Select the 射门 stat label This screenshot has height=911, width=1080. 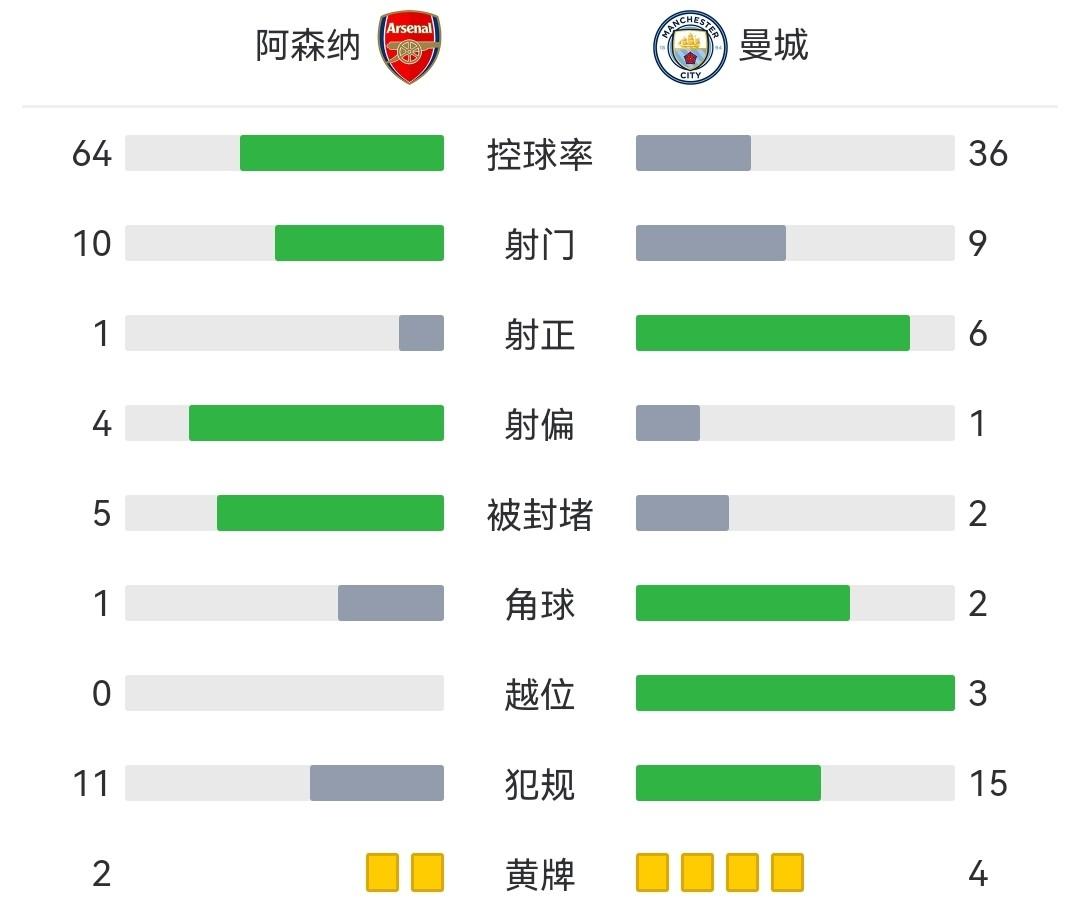[540, 244]
